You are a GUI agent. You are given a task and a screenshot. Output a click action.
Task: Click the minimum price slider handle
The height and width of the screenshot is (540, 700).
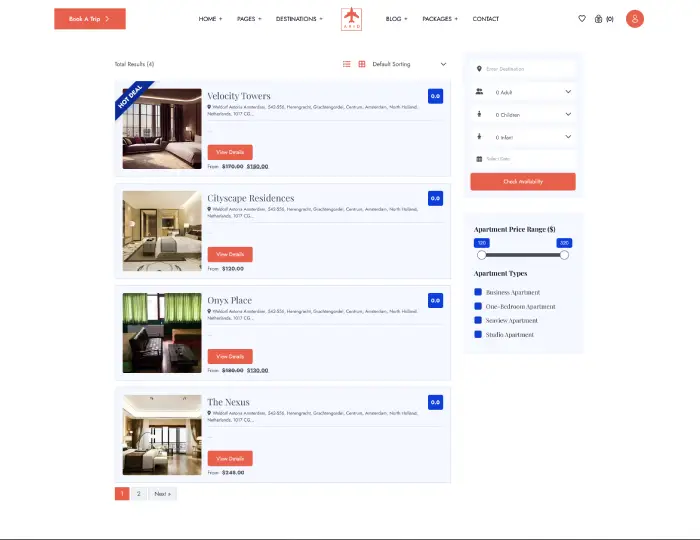[481, 255]
